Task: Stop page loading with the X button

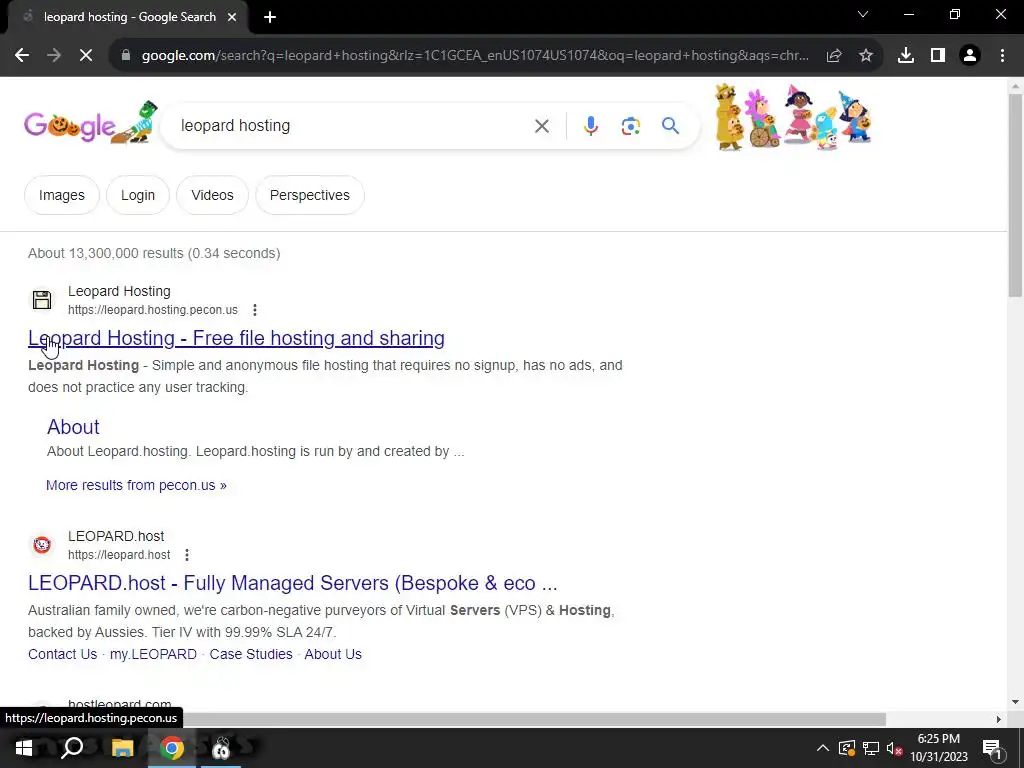Action: tap(86, 56)
